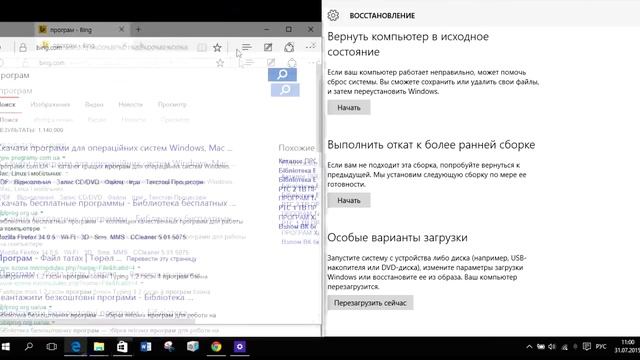Open the clock showing 11:00

[x=627, y=346]
